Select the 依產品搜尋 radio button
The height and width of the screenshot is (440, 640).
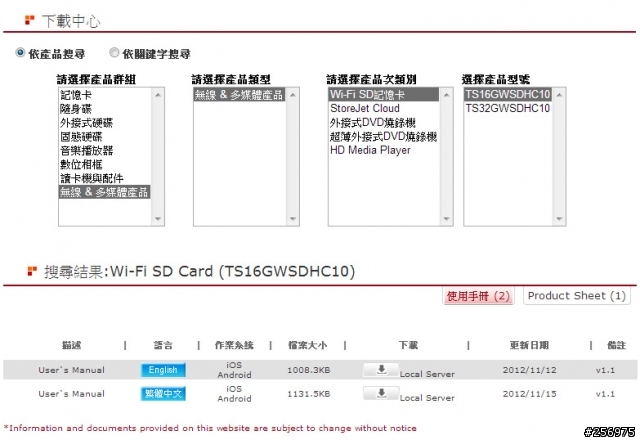[x=20, y=53]
